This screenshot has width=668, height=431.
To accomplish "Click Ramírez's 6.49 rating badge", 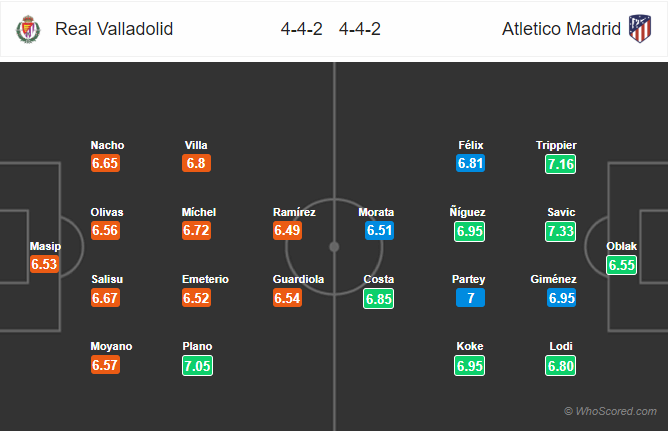I will (x=287, y=230).
